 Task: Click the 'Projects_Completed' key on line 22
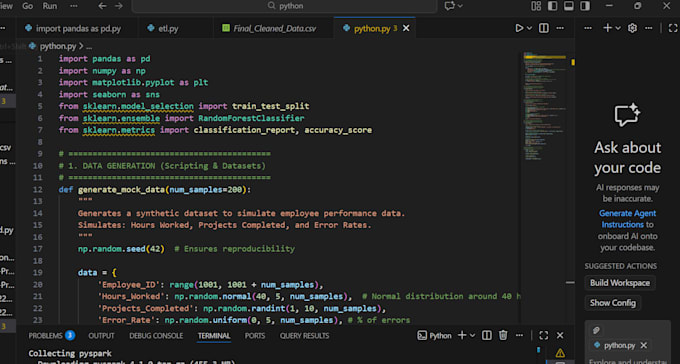pyautogui.click(x=147, y=308)
